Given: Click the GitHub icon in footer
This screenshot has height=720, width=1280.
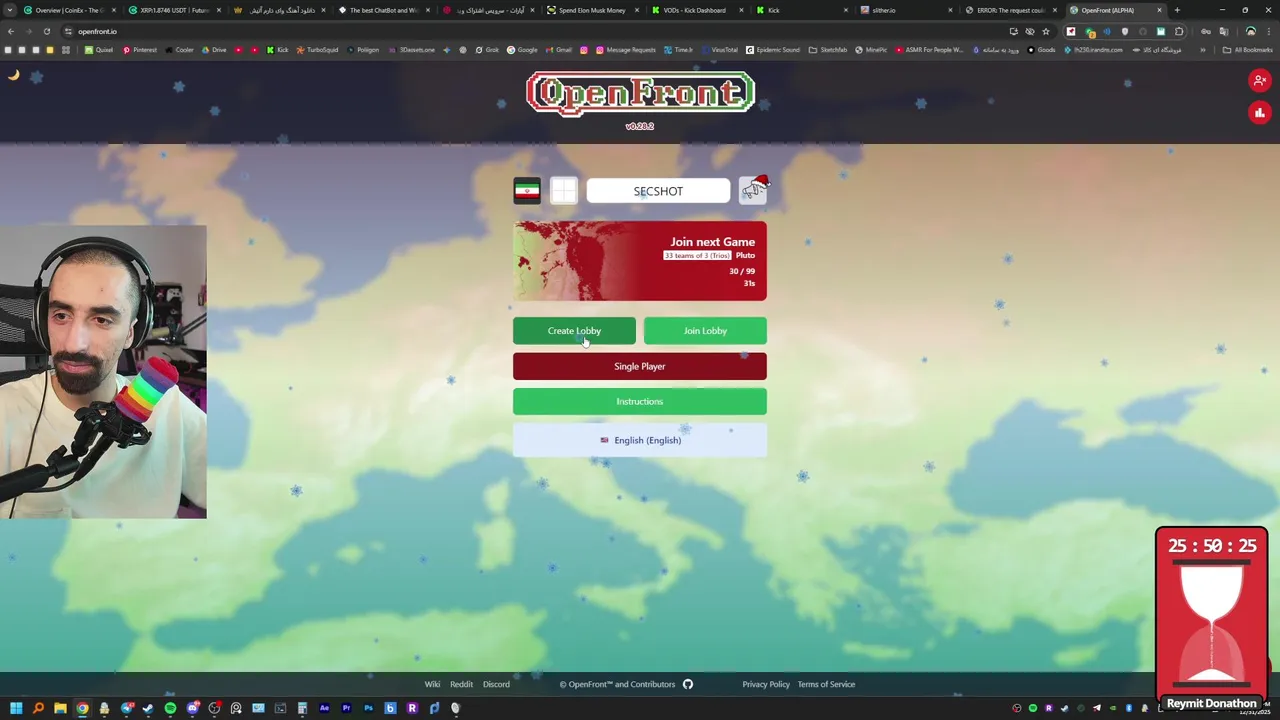Looking at the screenshot, I should click(x=687, y=684).
